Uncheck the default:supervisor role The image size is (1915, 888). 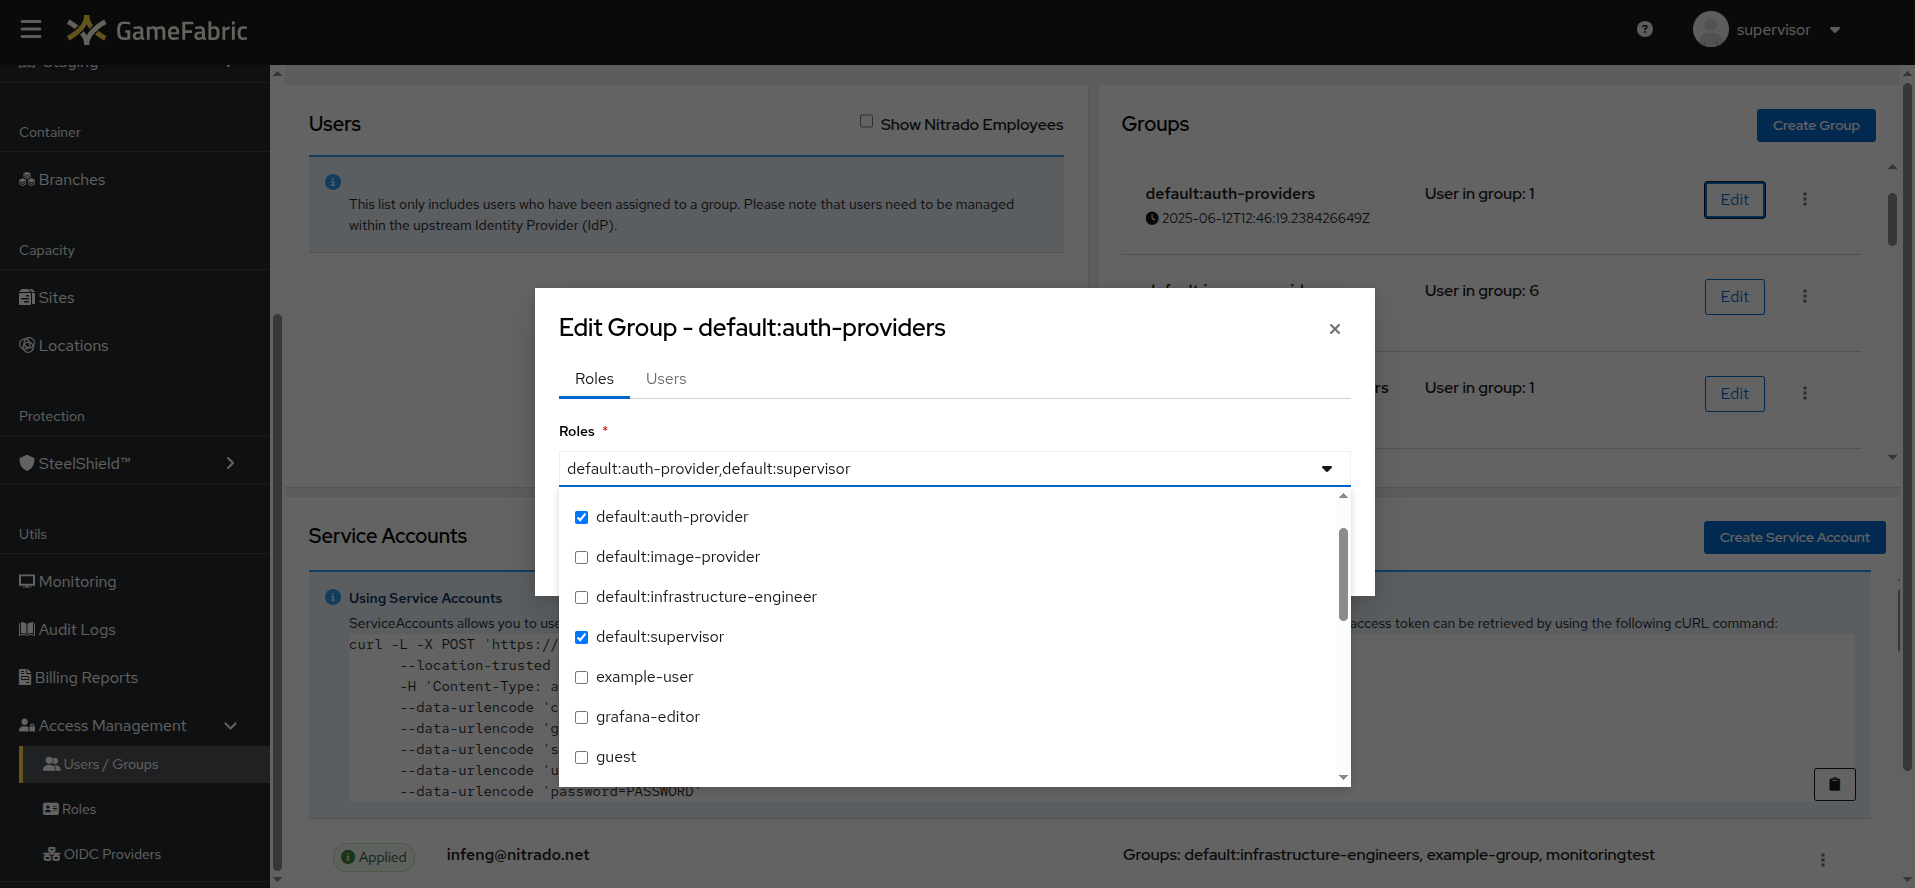(x=581, y=637)
